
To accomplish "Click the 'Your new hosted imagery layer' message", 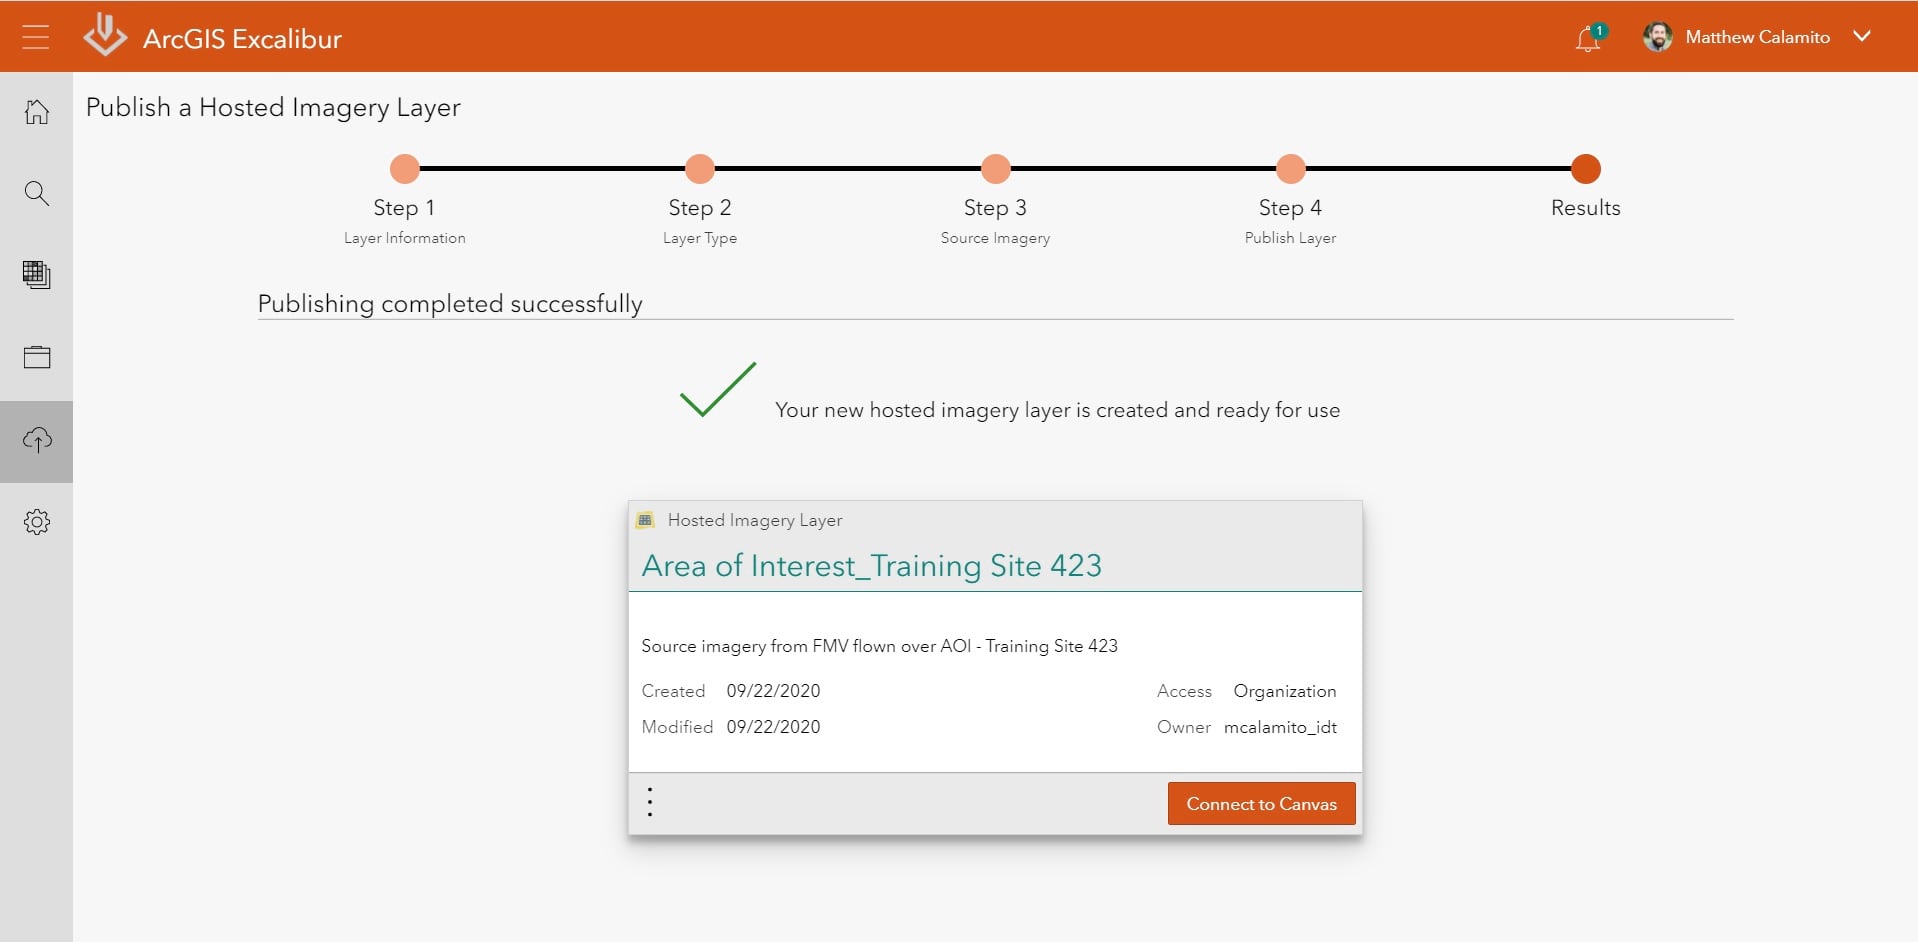I will click(x=1057, y=410).
